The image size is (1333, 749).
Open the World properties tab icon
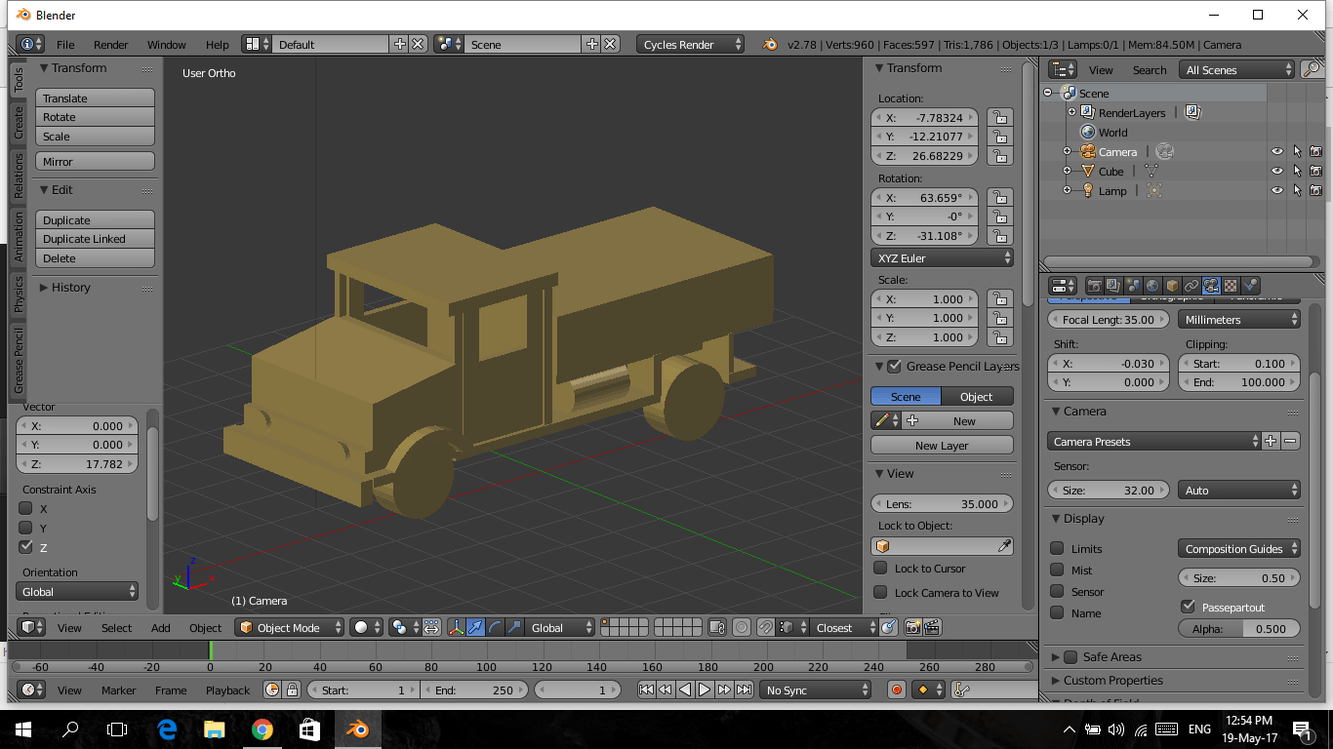coord(1152,286)
